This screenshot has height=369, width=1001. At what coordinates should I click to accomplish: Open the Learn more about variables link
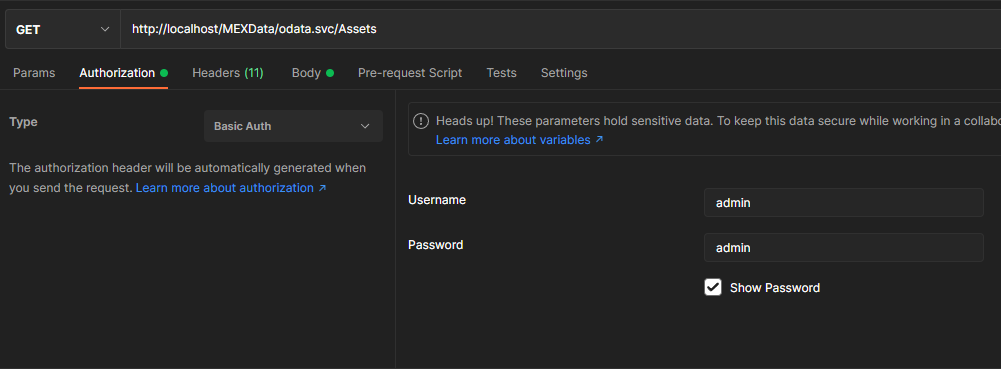coord(519,140)
